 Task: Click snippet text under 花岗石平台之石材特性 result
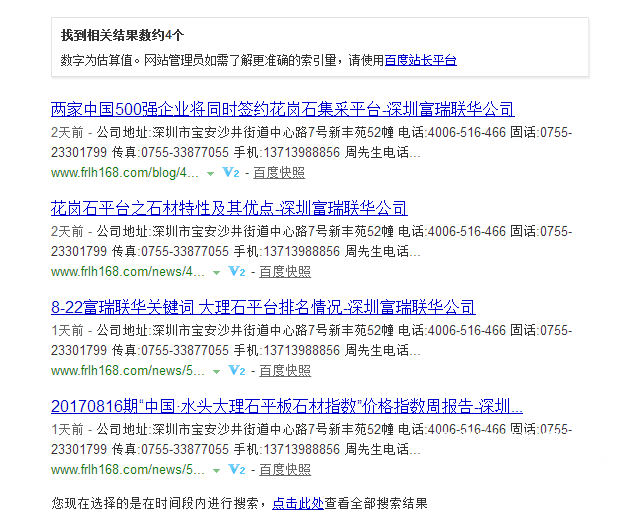[312, 241]
